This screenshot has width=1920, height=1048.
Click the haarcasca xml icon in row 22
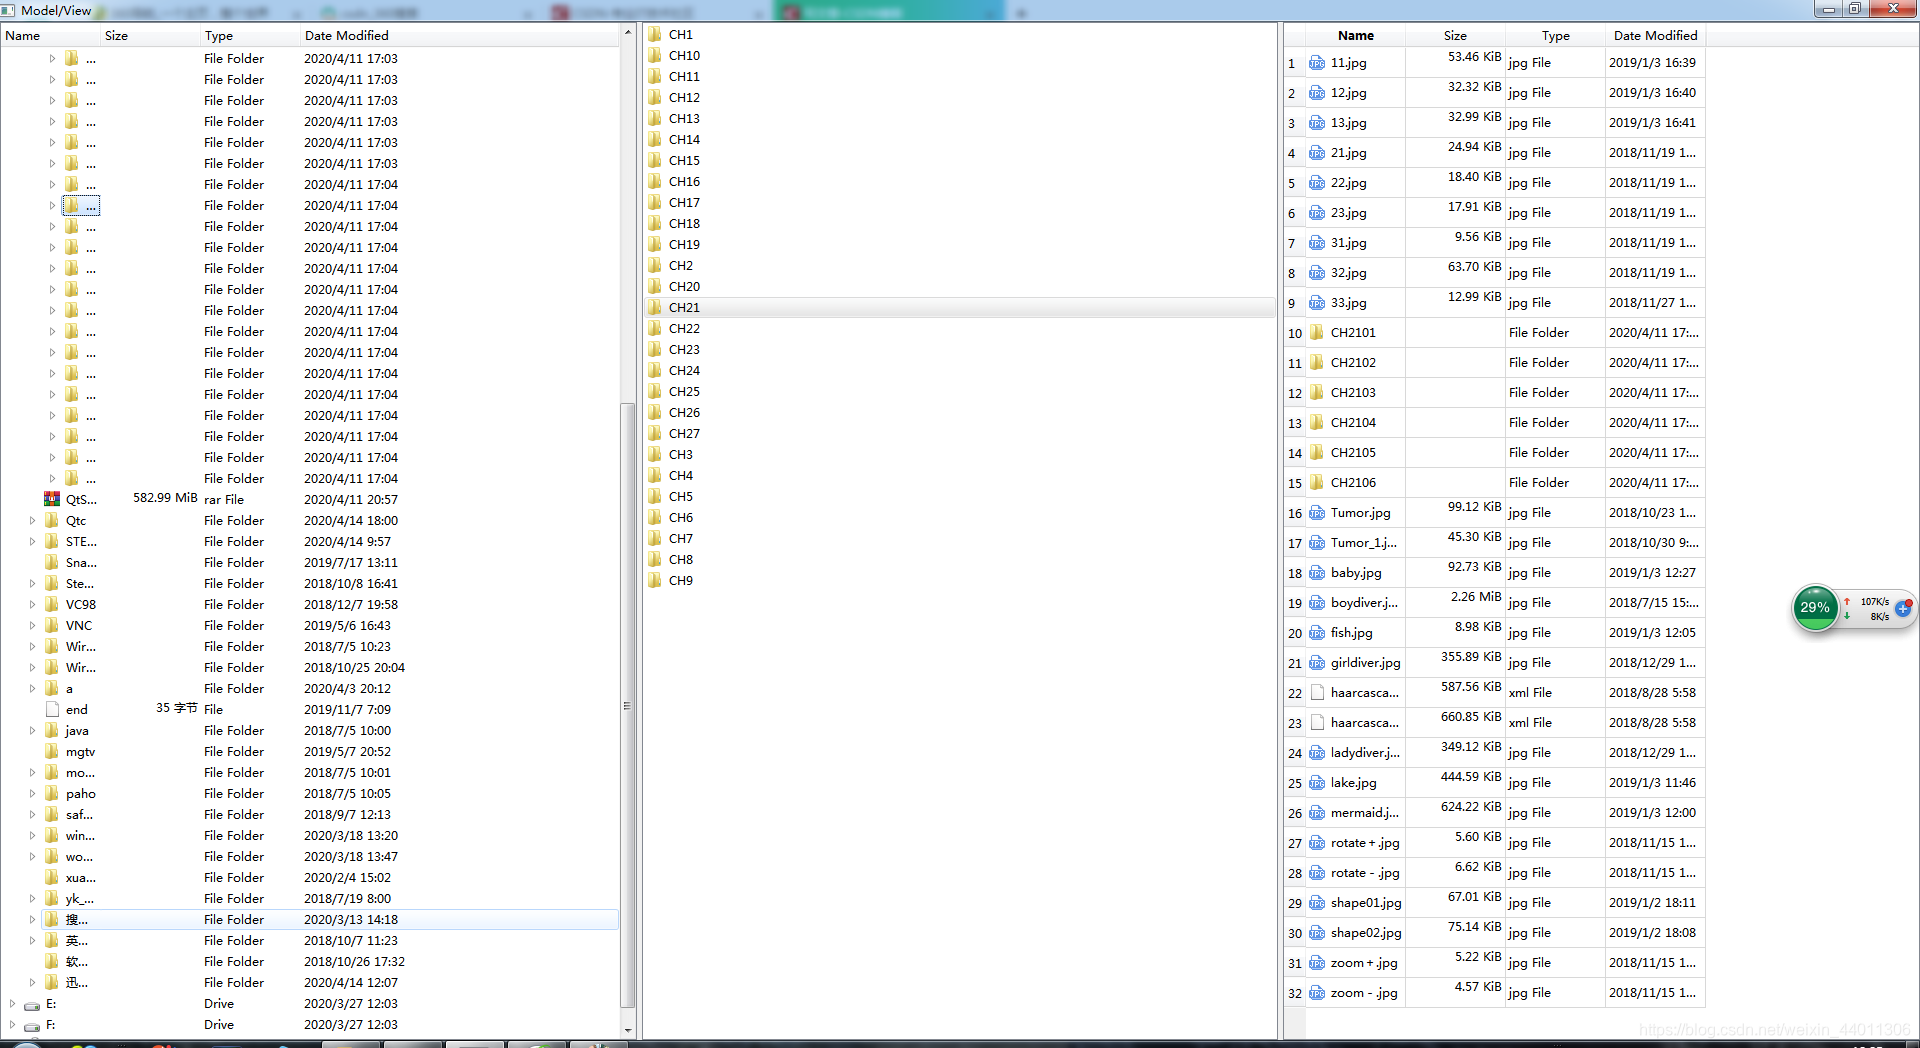[1317, 692]
